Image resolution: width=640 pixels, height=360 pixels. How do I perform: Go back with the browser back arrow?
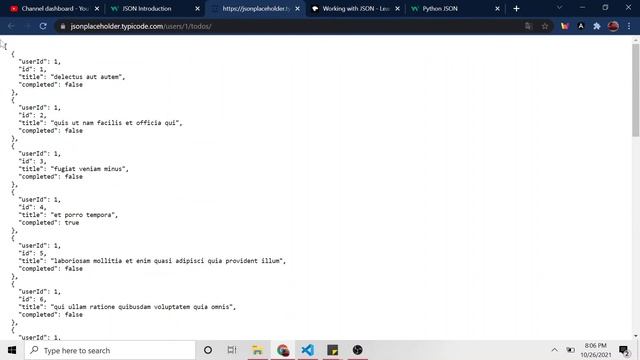11,26
